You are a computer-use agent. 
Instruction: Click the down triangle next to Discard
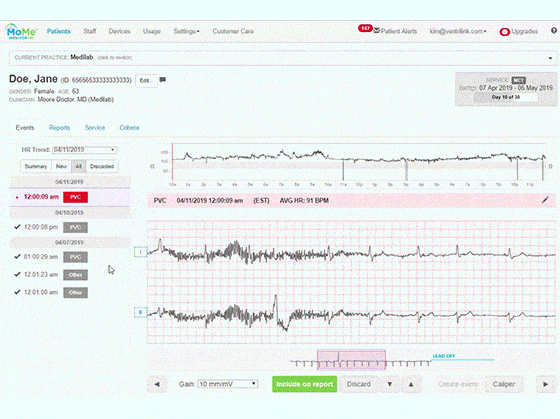point(390,384)
